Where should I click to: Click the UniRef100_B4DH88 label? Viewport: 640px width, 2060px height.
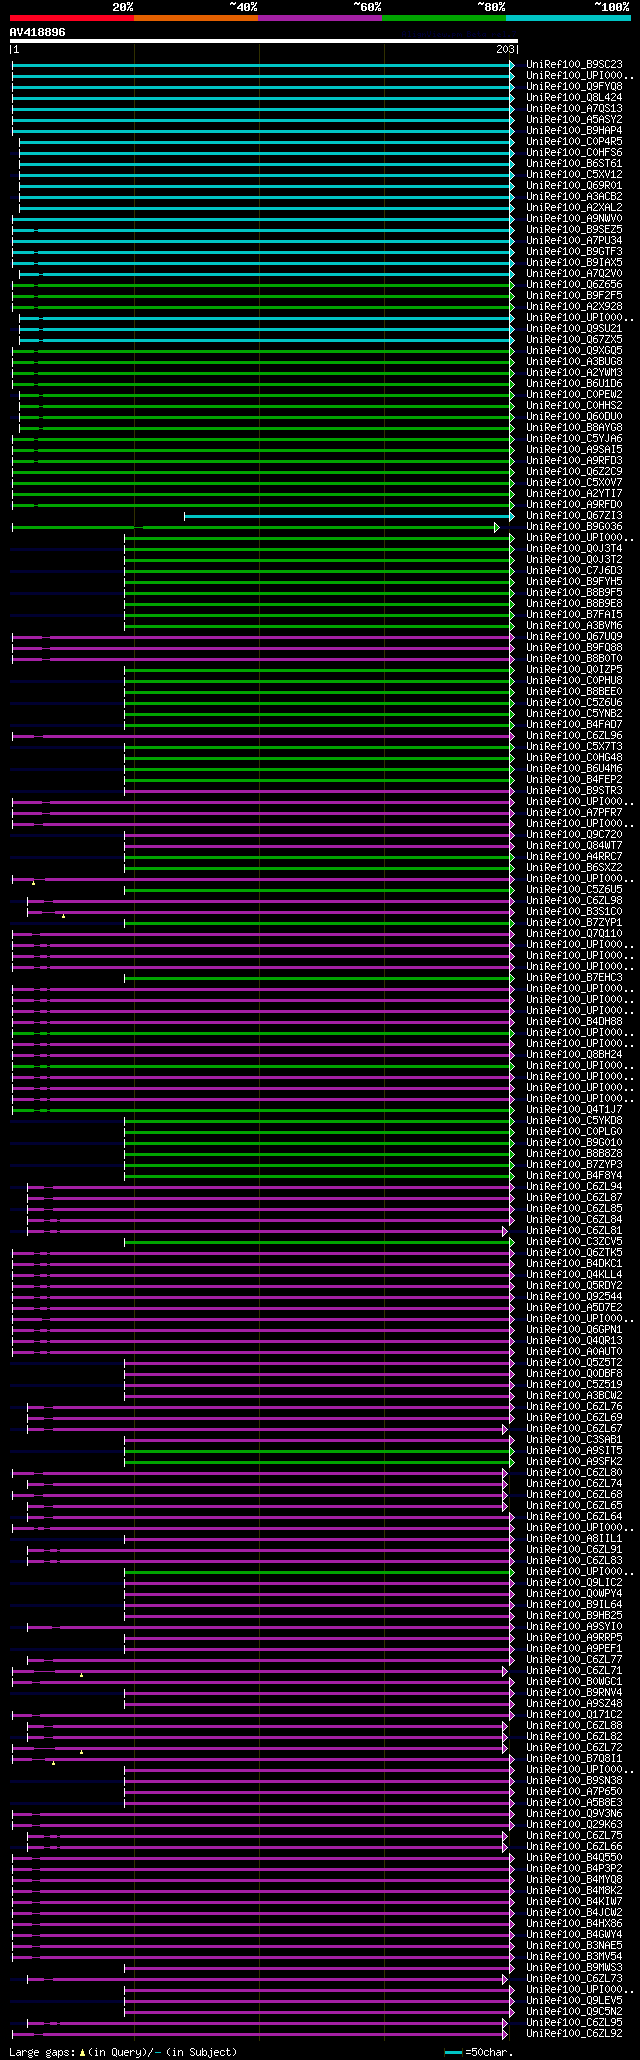(574, 1022)
